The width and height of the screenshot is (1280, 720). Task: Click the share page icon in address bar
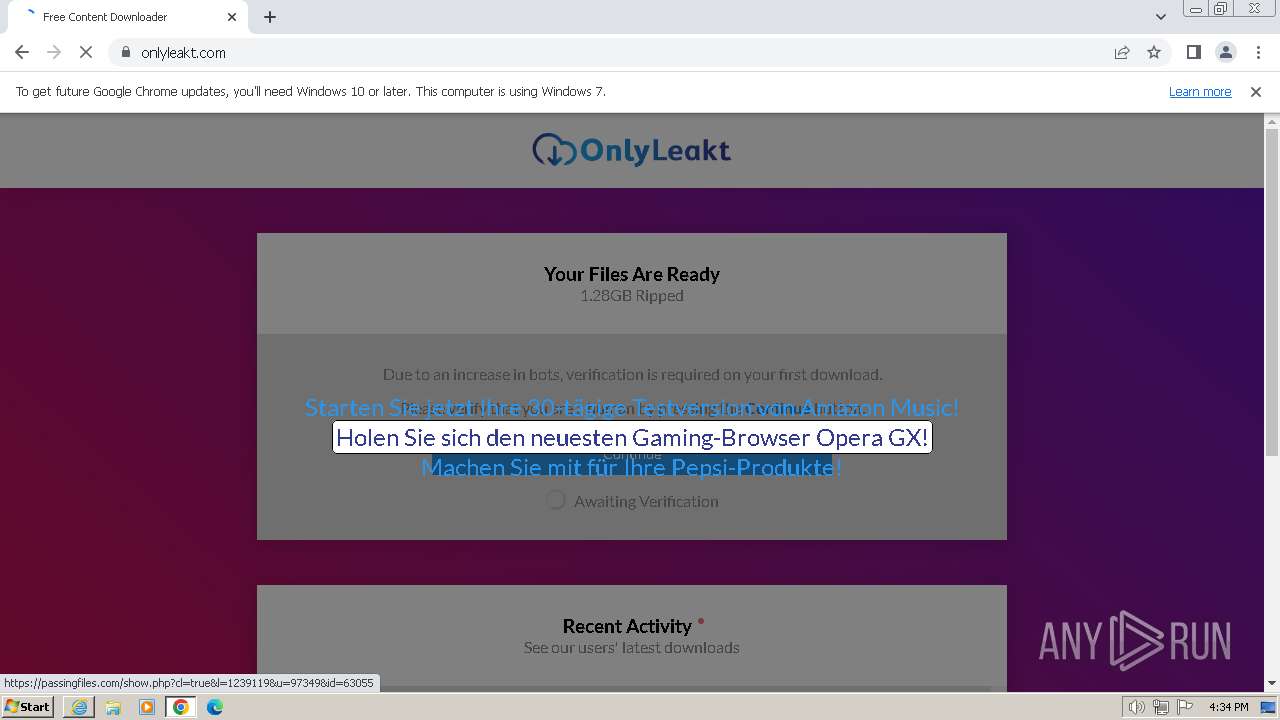coord(1122,52)
